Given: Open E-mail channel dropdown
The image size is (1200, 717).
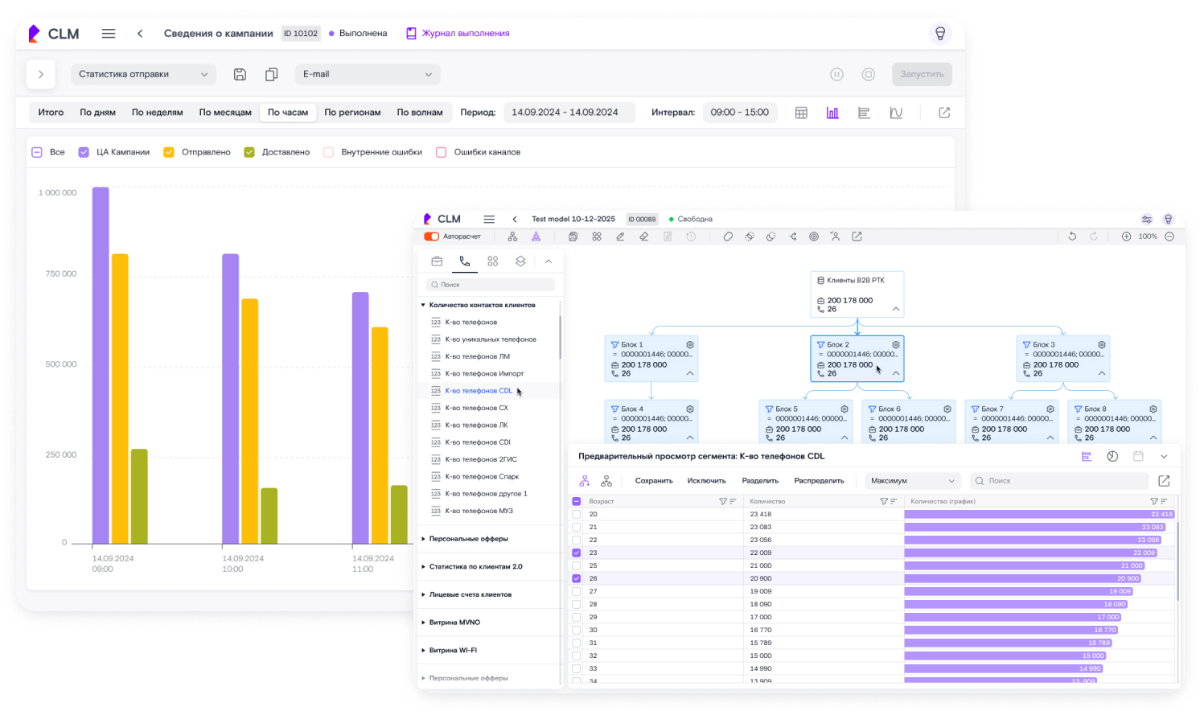Looking at the screenshot, I should (367, 74).
